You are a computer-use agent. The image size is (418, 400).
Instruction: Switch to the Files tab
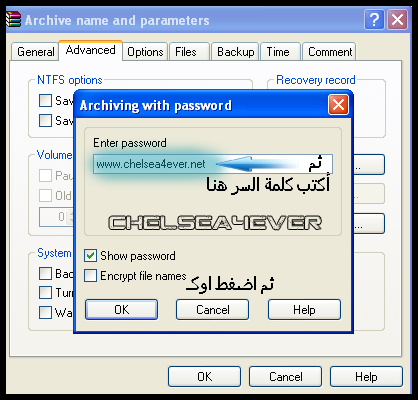tap(189, 52)
